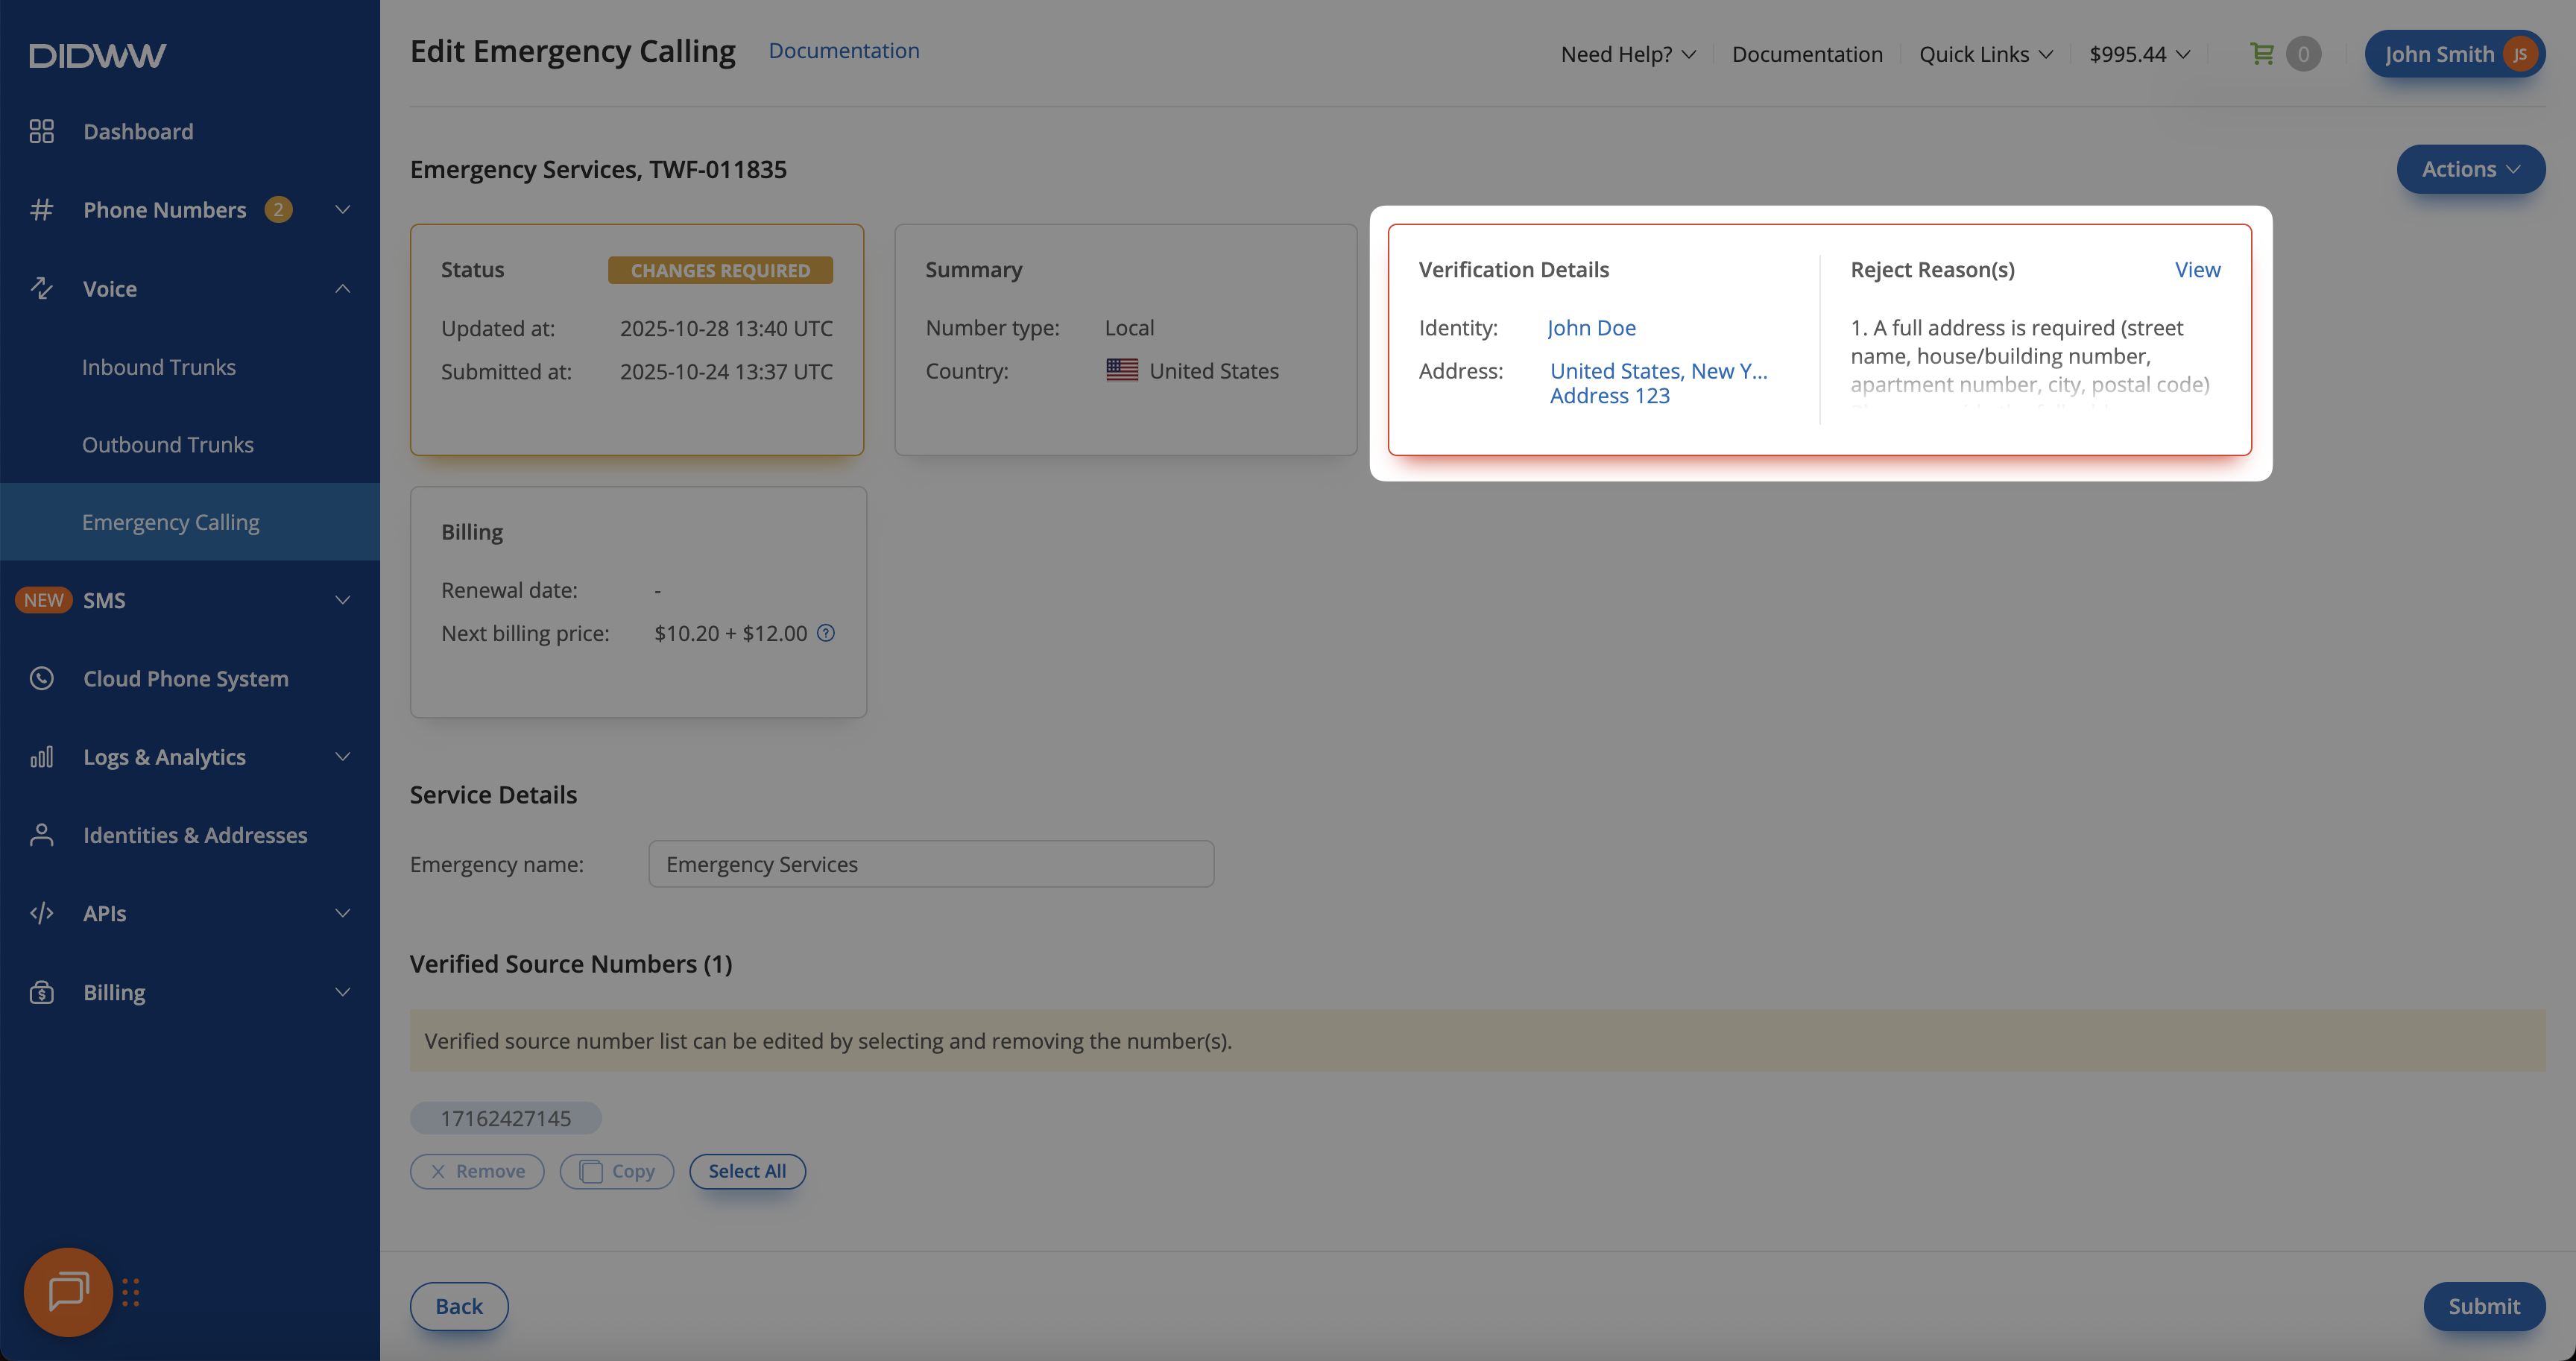Viewport: 2576px width, 1361px height.
Task: Open the Actions dropdown
Action: pyautogui.click(x=2470, y=169)
